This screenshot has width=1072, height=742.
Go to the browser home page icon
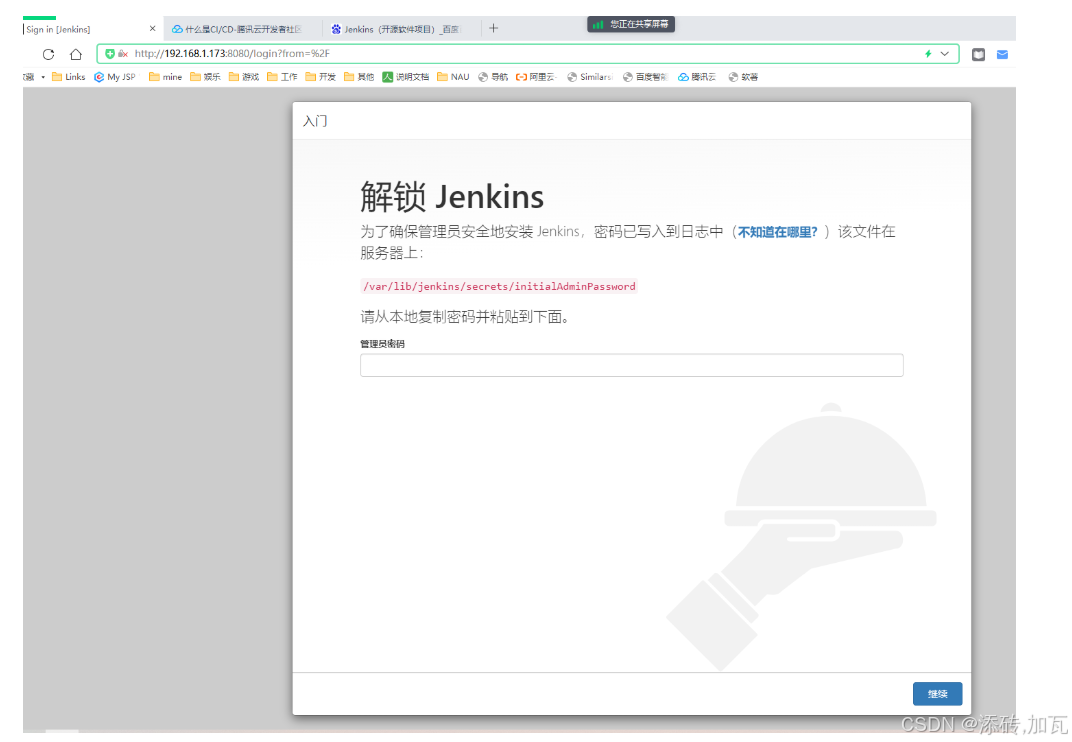[x=76, y=54]
